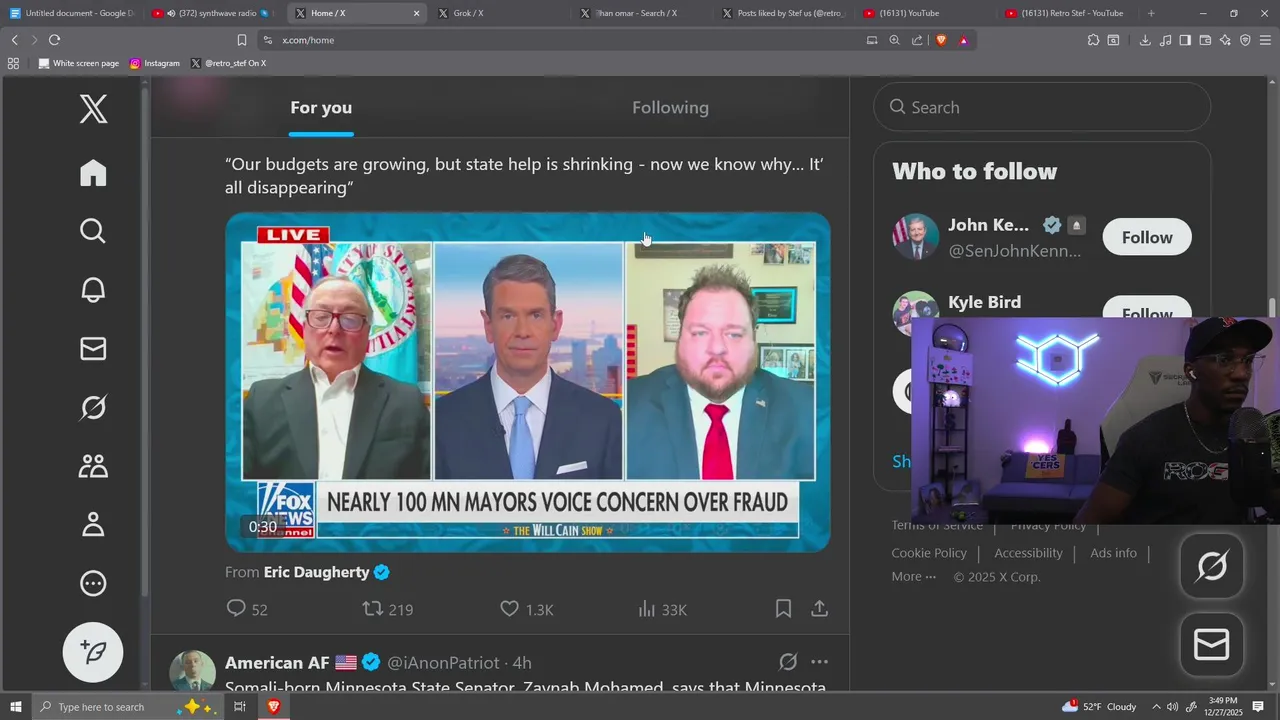Toggle browser sidebar panel icon
This screenshot has width=1280, height=720.
(1185, 40)
